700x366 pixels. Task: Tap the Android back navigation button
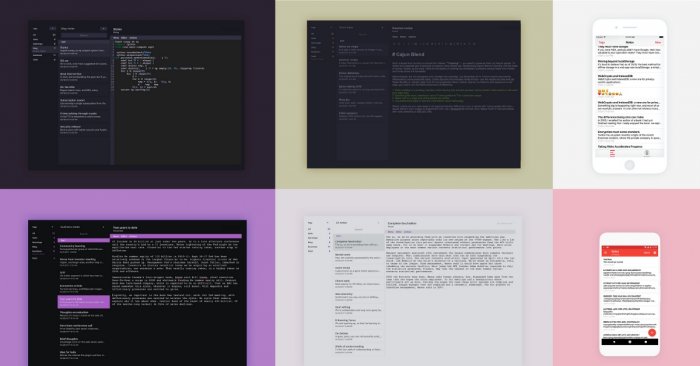pos(615,342)
